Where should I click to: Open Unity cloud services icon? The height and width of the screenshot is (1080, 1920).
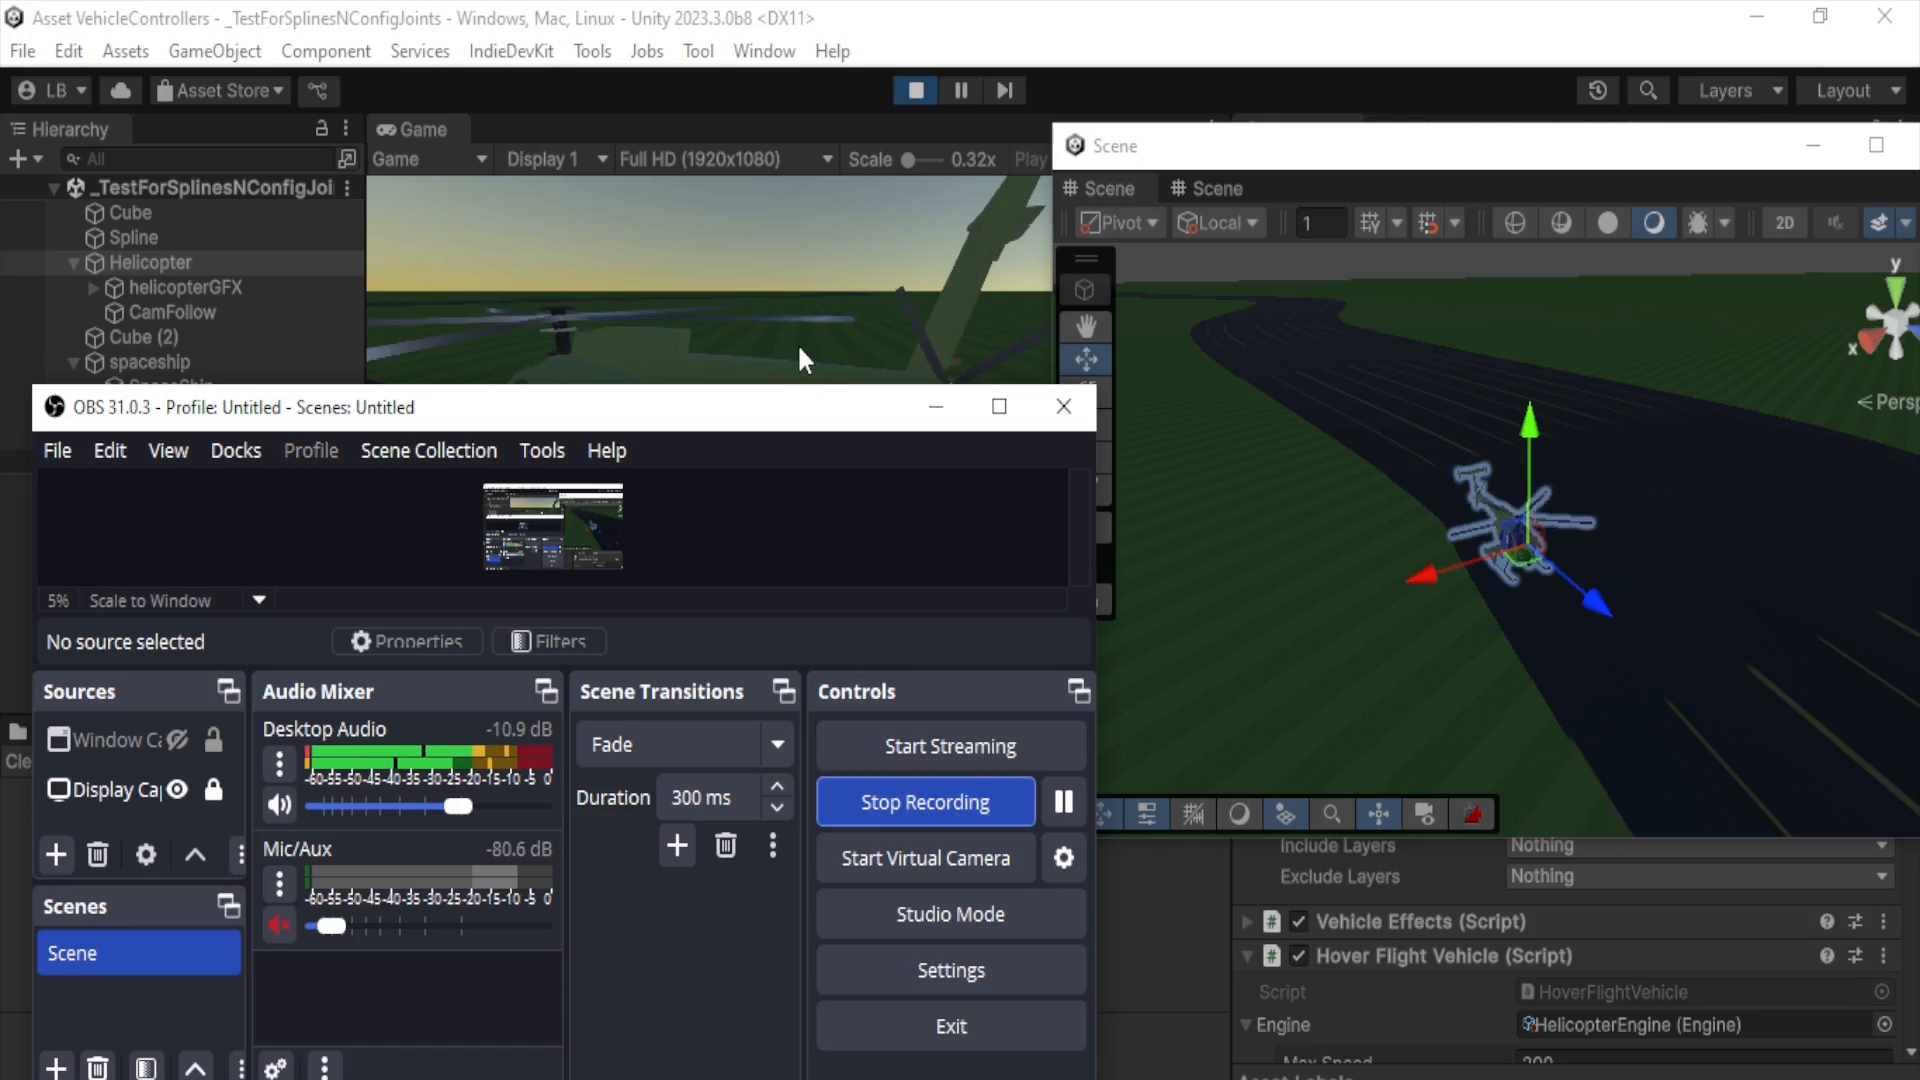click(x=121, y=91)
